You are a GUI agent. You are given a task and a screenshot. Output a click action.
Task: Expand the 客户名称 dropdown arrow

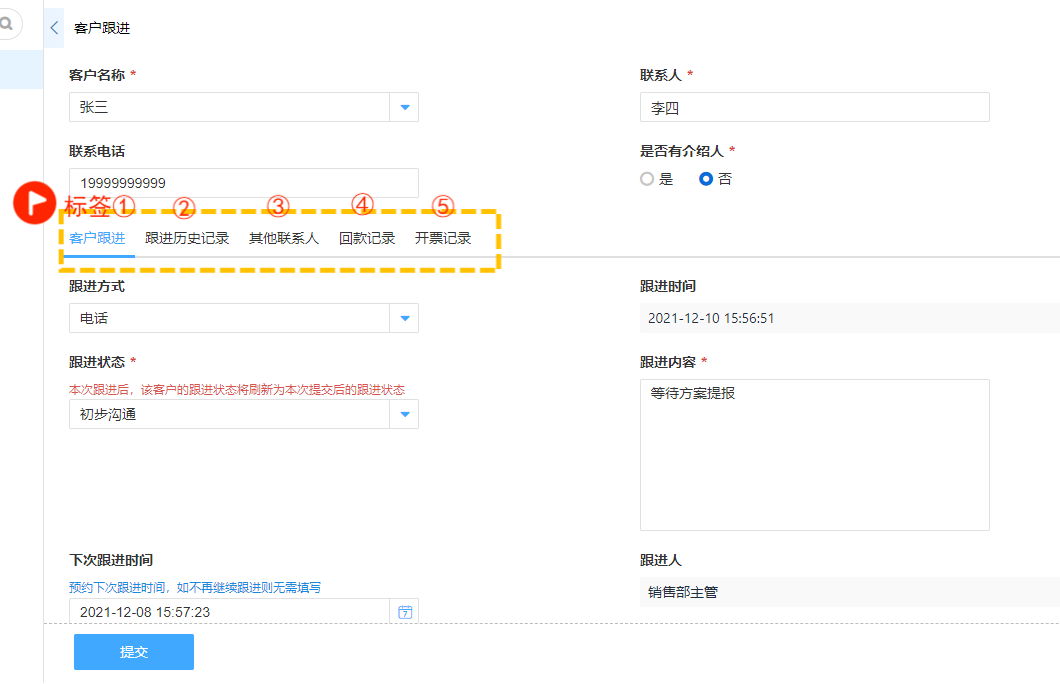[404, 107]
